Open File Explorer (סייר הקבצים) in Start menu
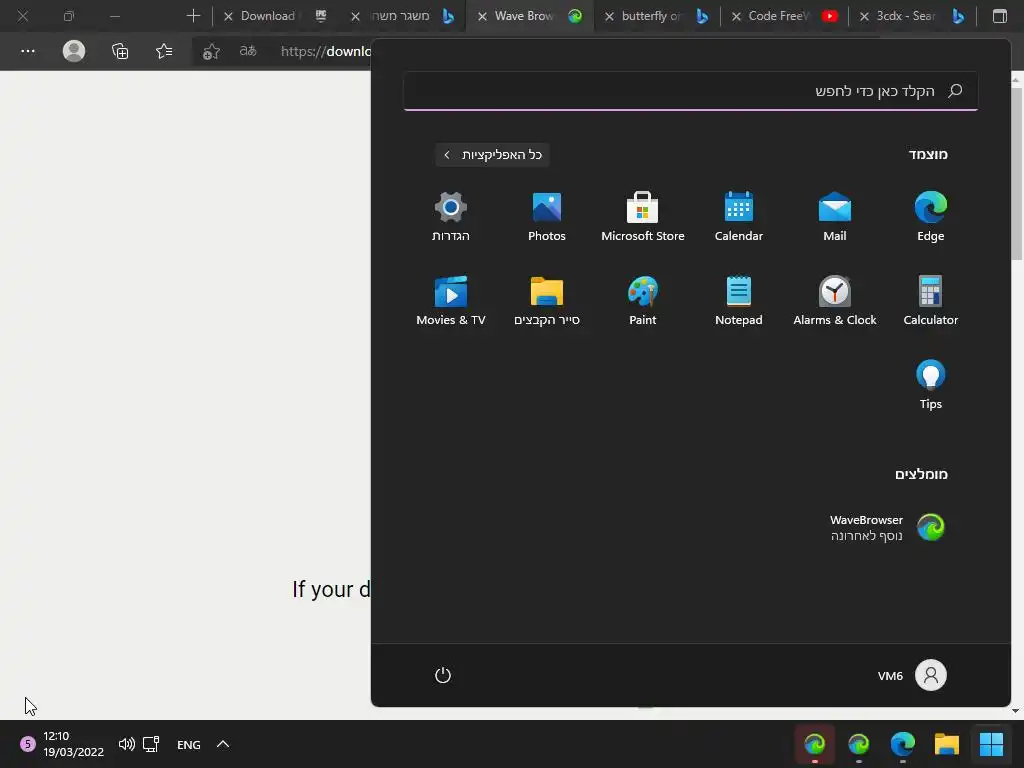Image resolution: width=1024 pixels, height=768 pixels. [547, 301]
